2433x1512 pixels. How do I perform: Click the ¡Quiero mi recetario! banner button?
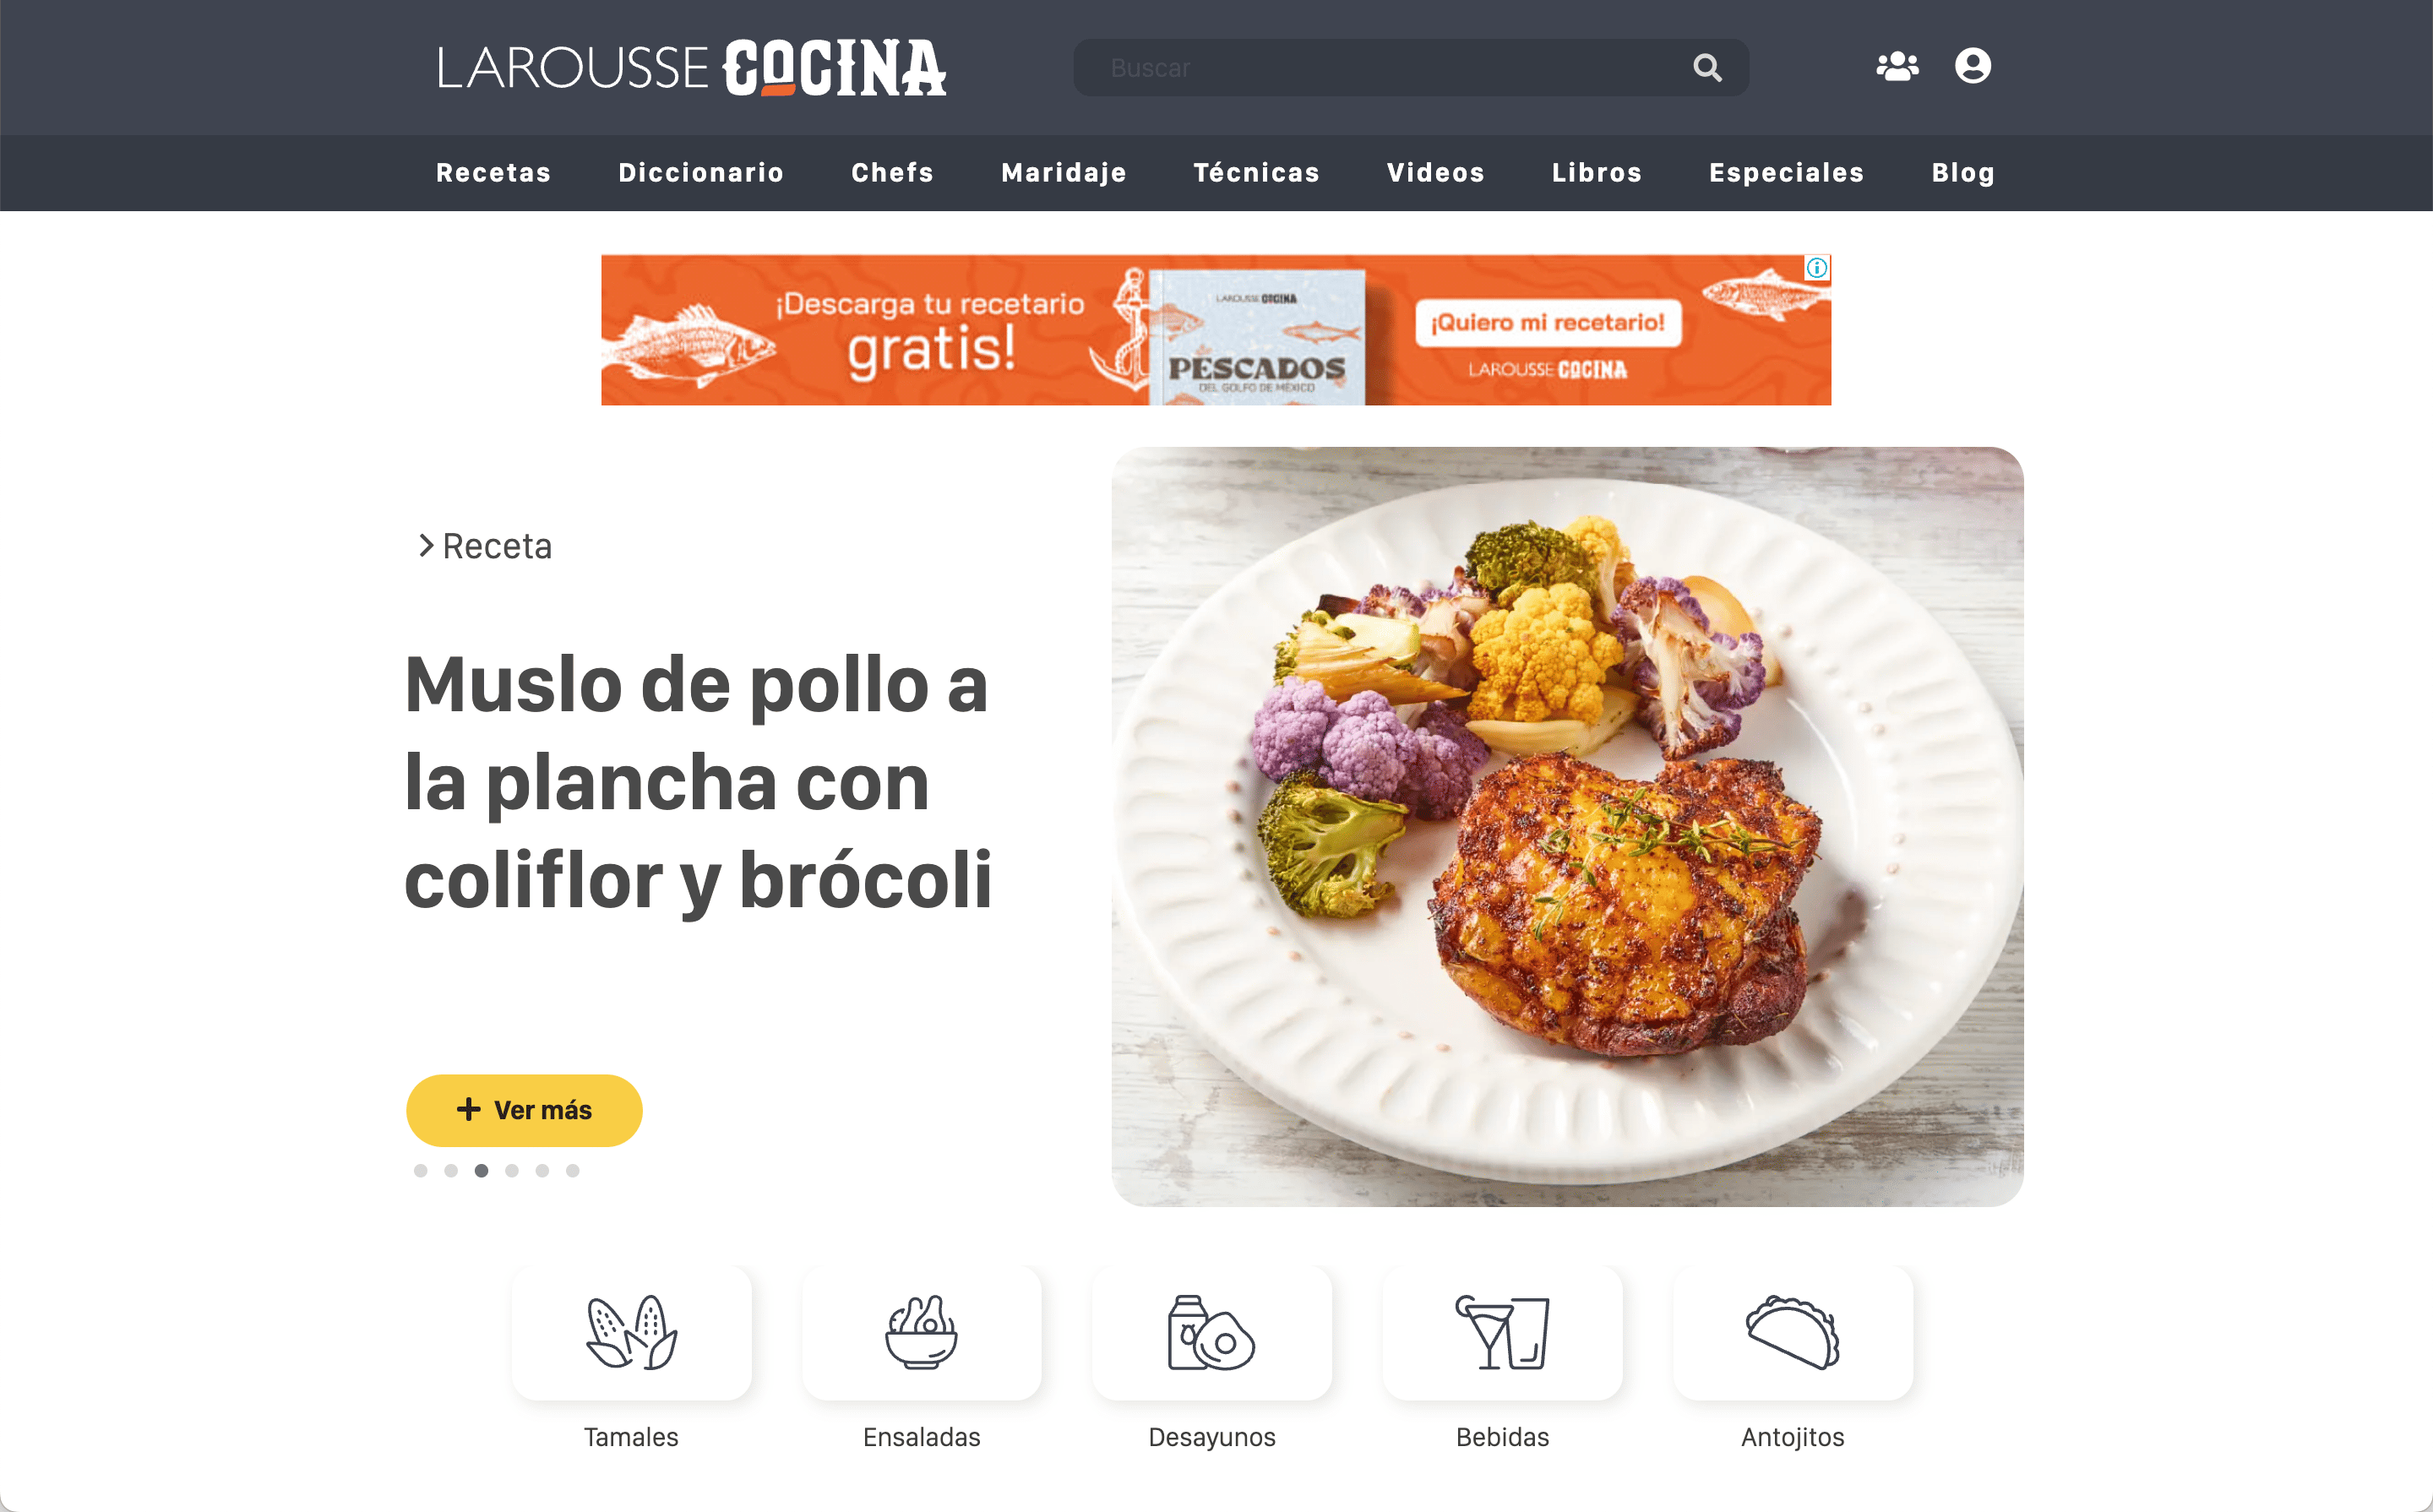[1547, 323]
